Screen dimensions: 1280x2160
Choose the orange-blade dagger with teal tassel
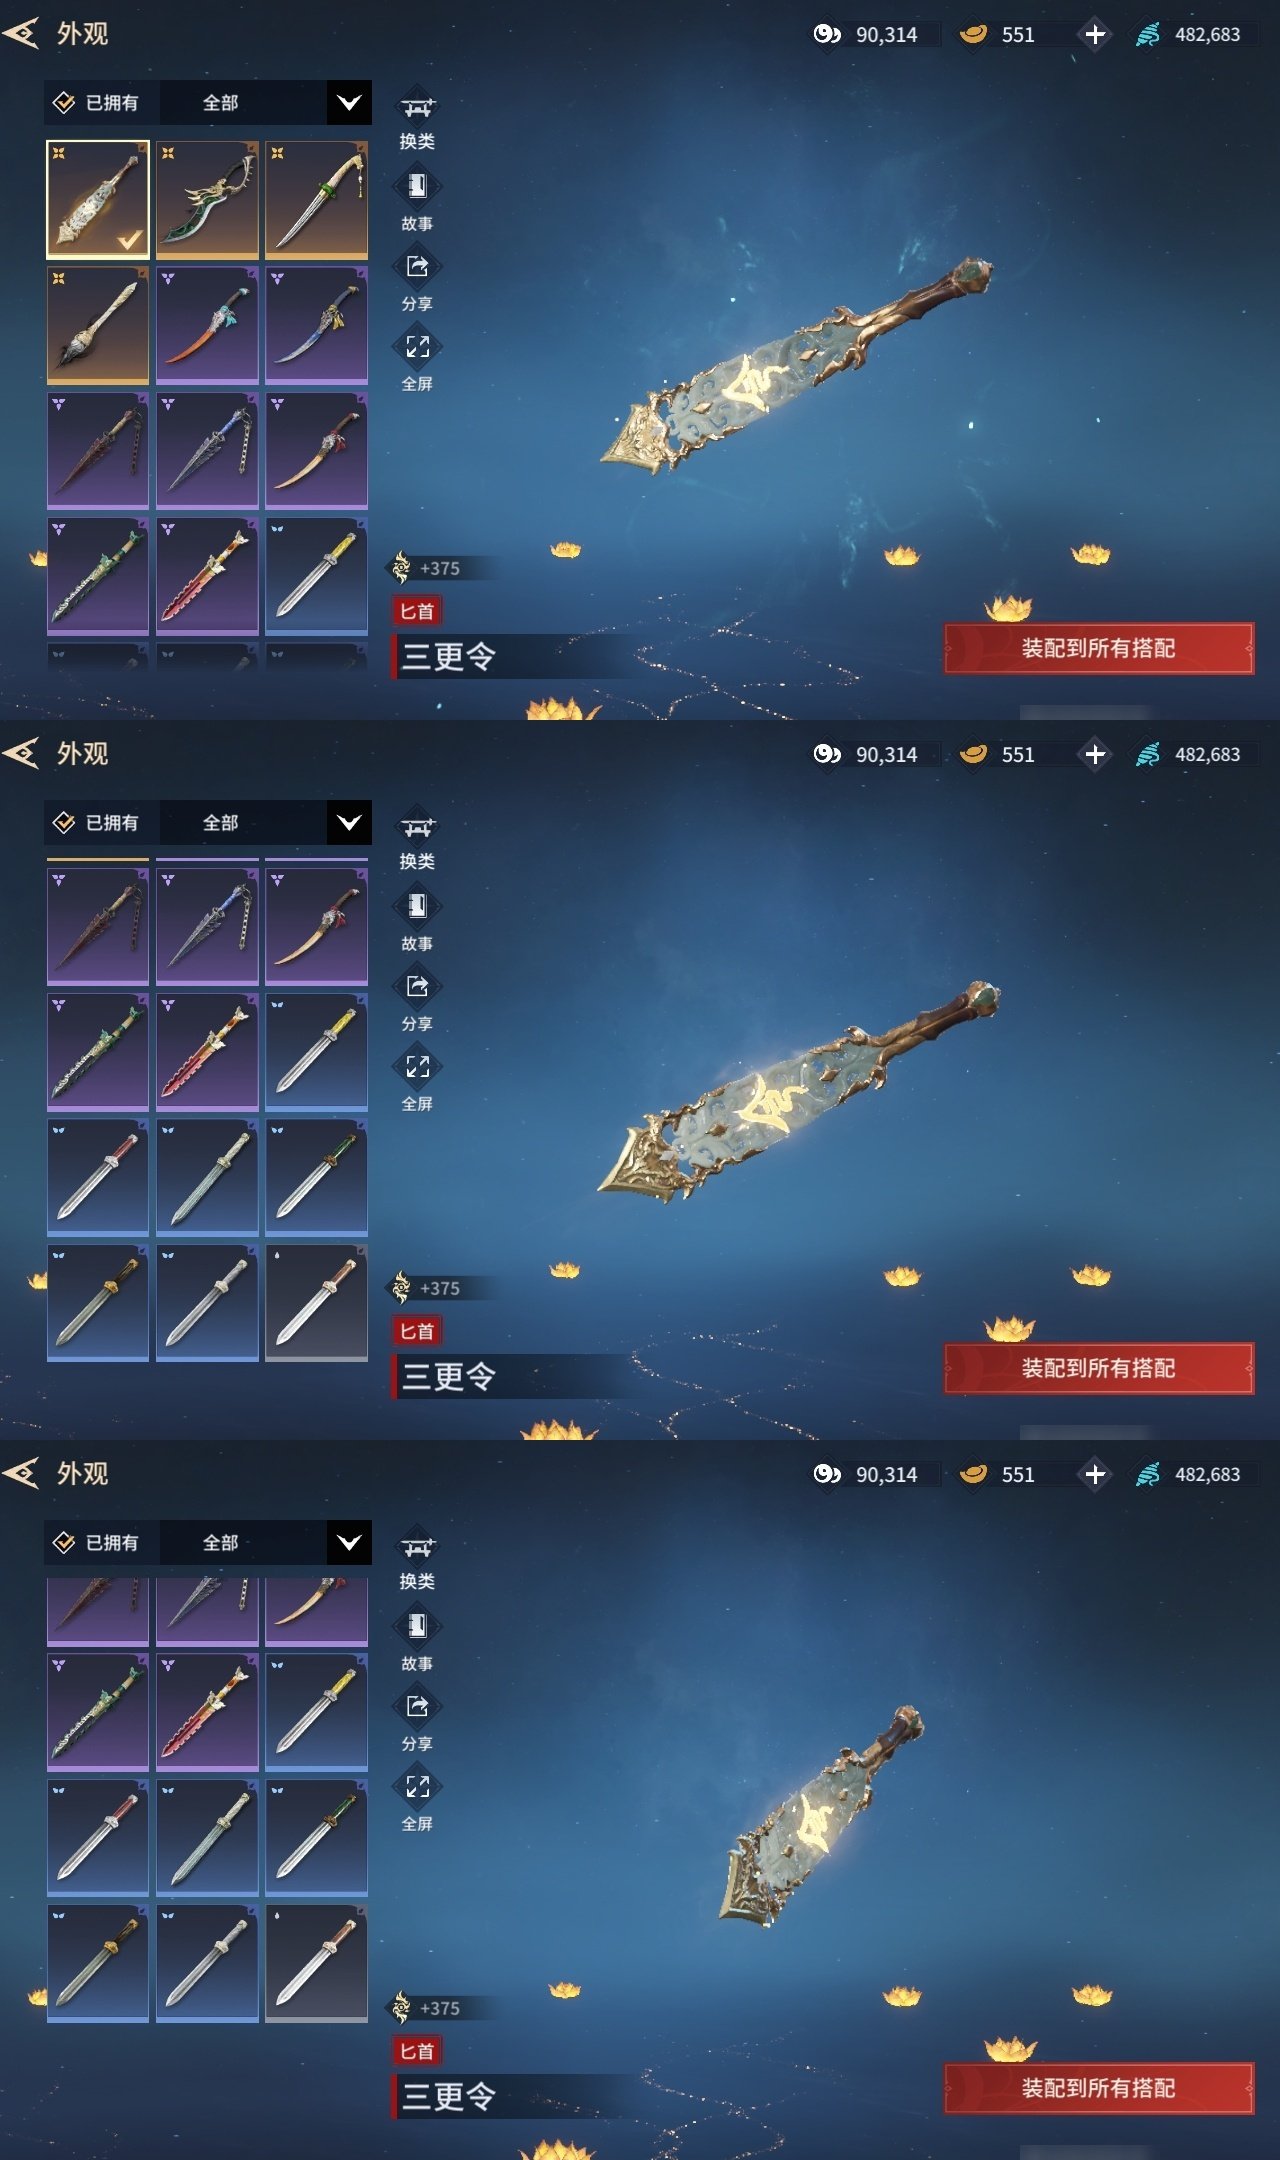coord(207,326)
